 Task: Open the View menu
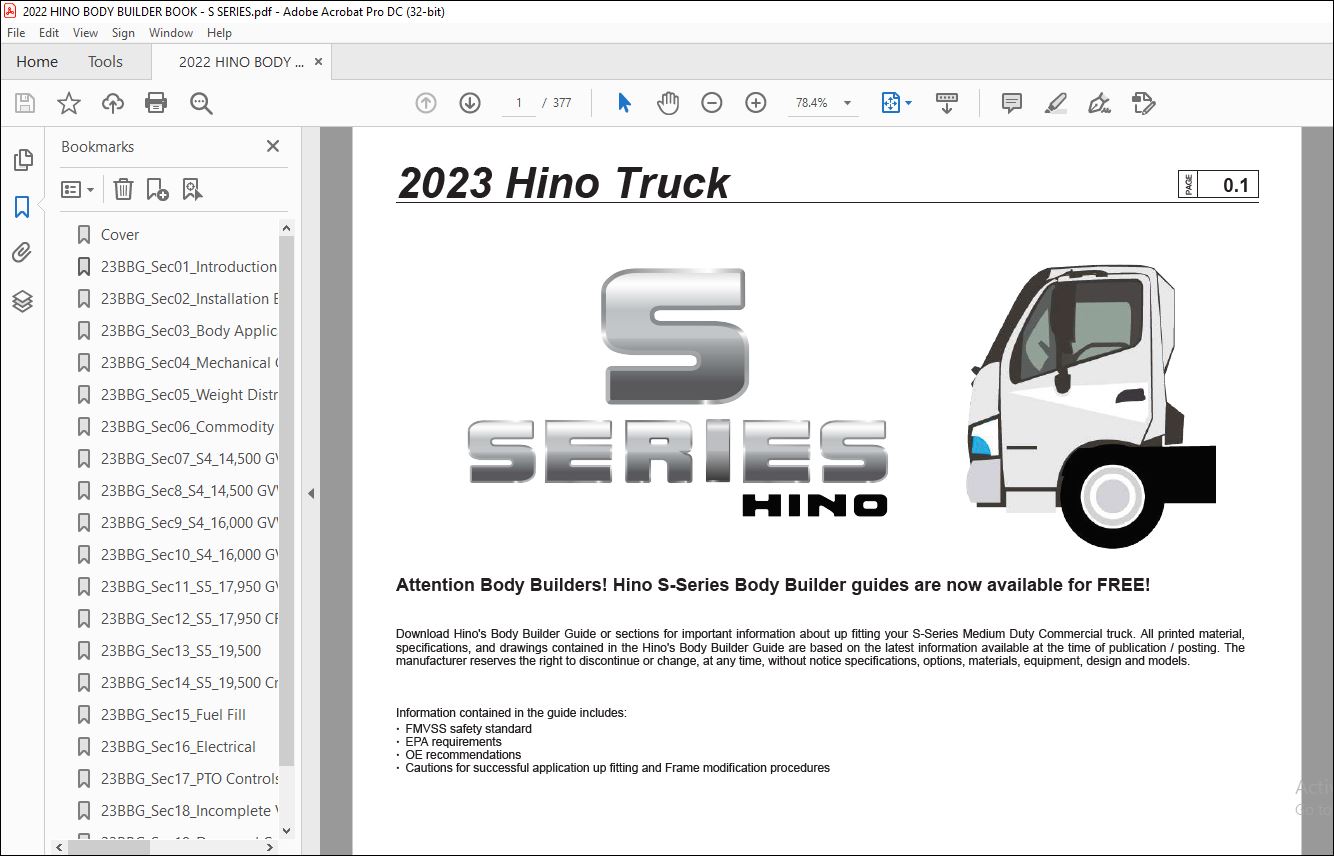tap(86, 33)
